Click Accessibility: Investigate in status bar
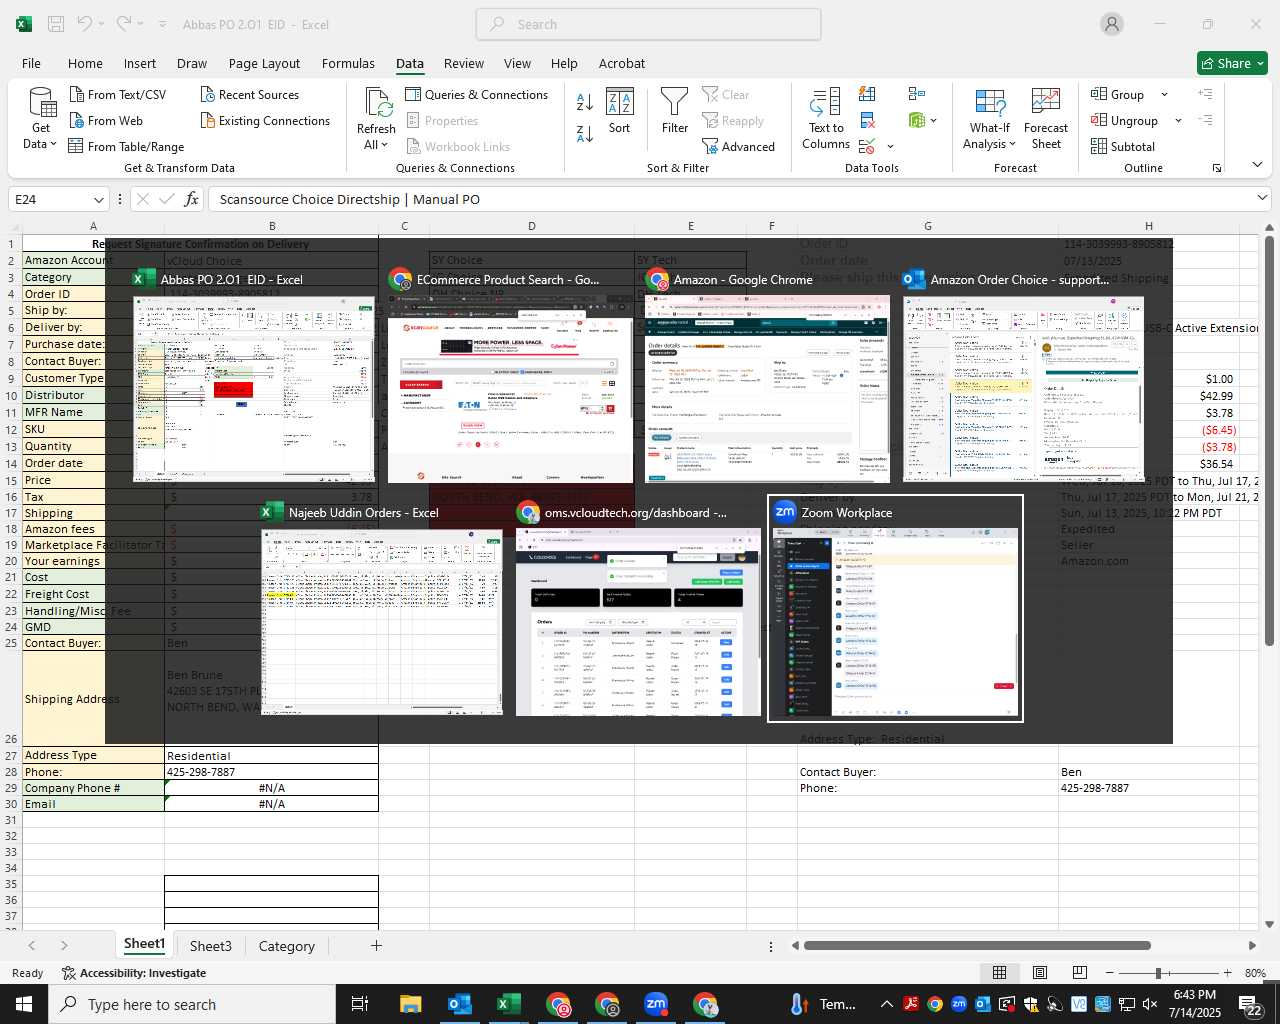 point(134,973)
